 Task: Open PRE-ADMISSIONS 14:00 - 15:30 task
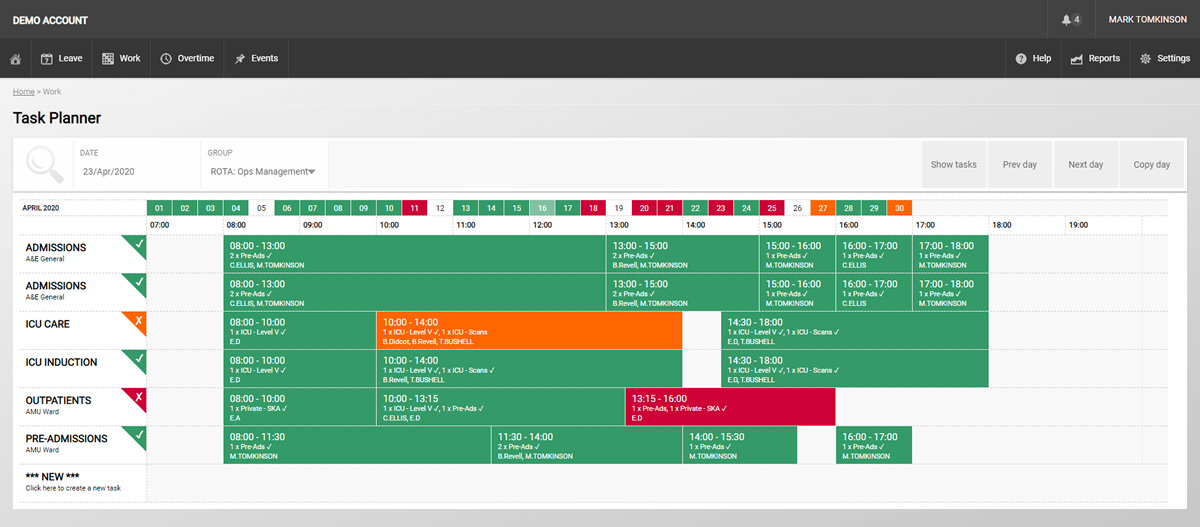pyautogui.click(x=740, y=445)
